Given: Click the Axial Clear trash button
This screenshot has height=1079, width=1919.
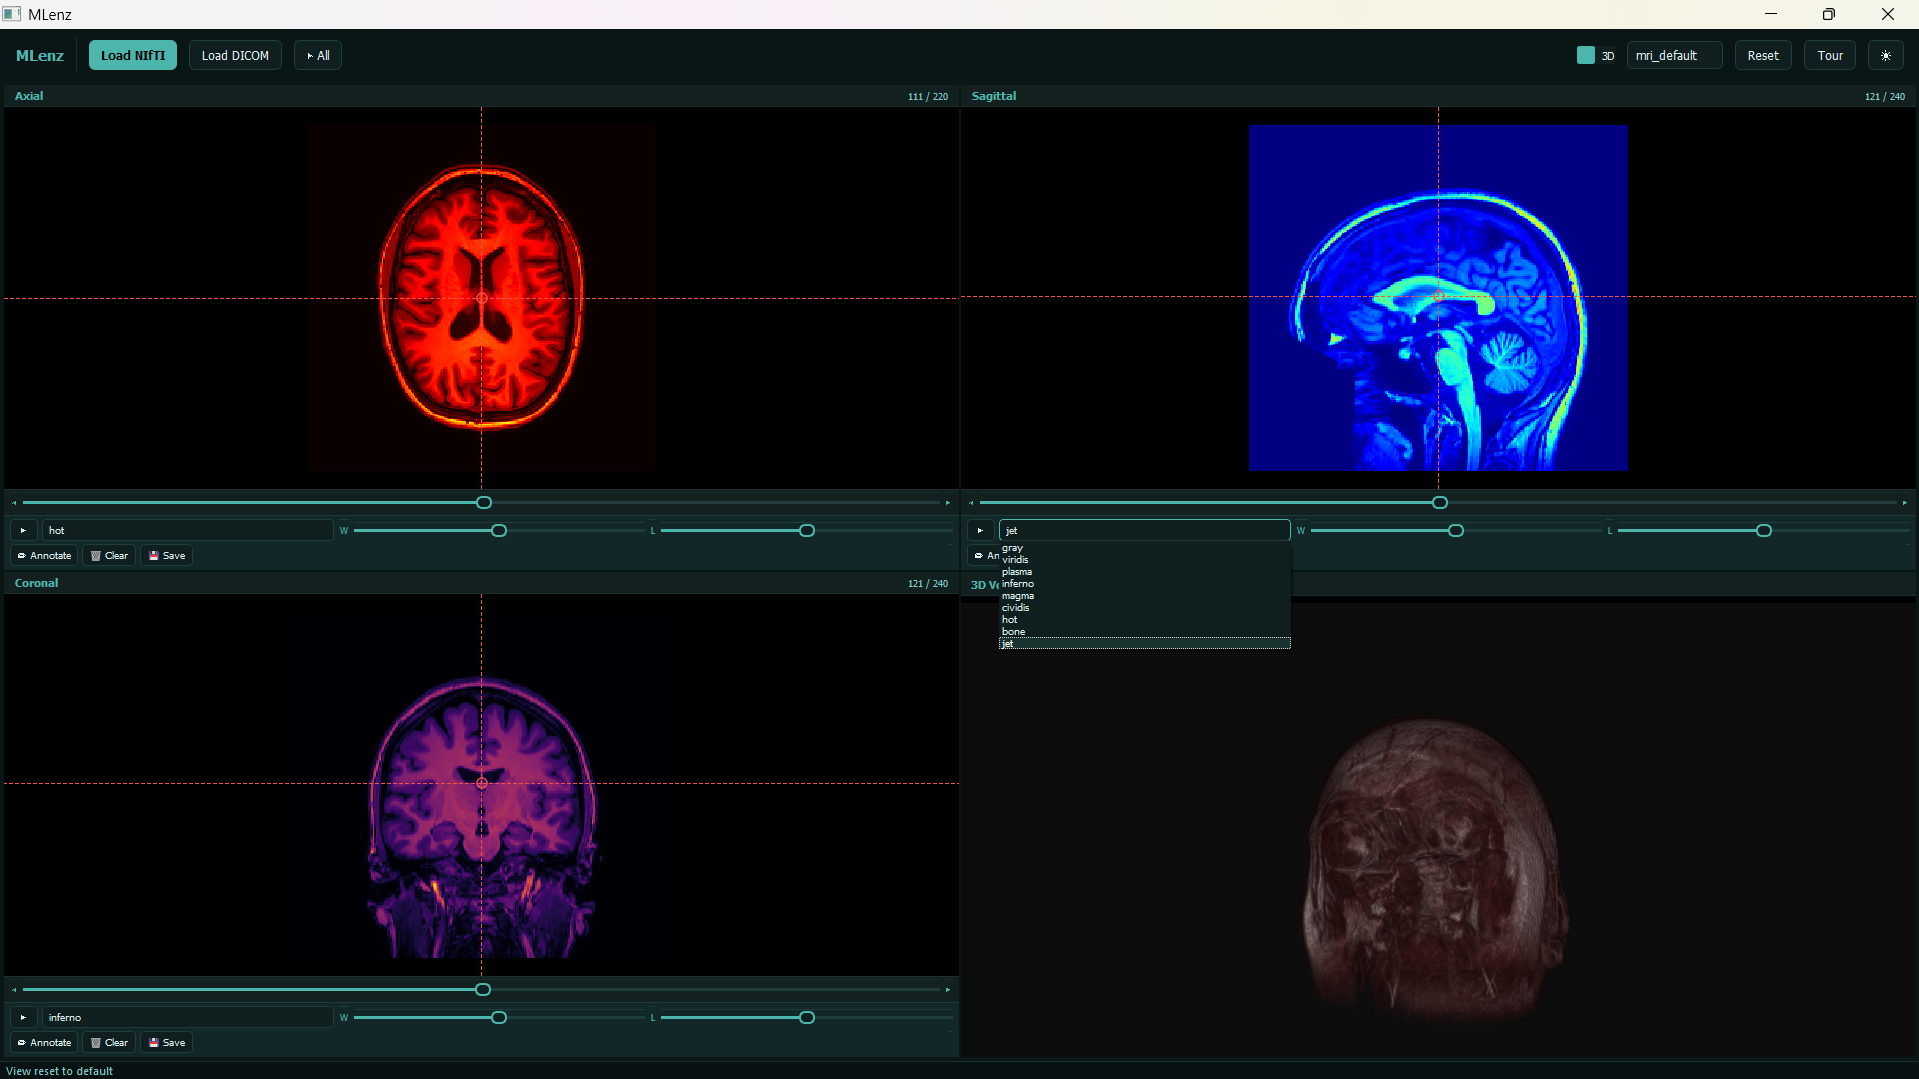Looking at the screenshot, I should pos(109,556).
